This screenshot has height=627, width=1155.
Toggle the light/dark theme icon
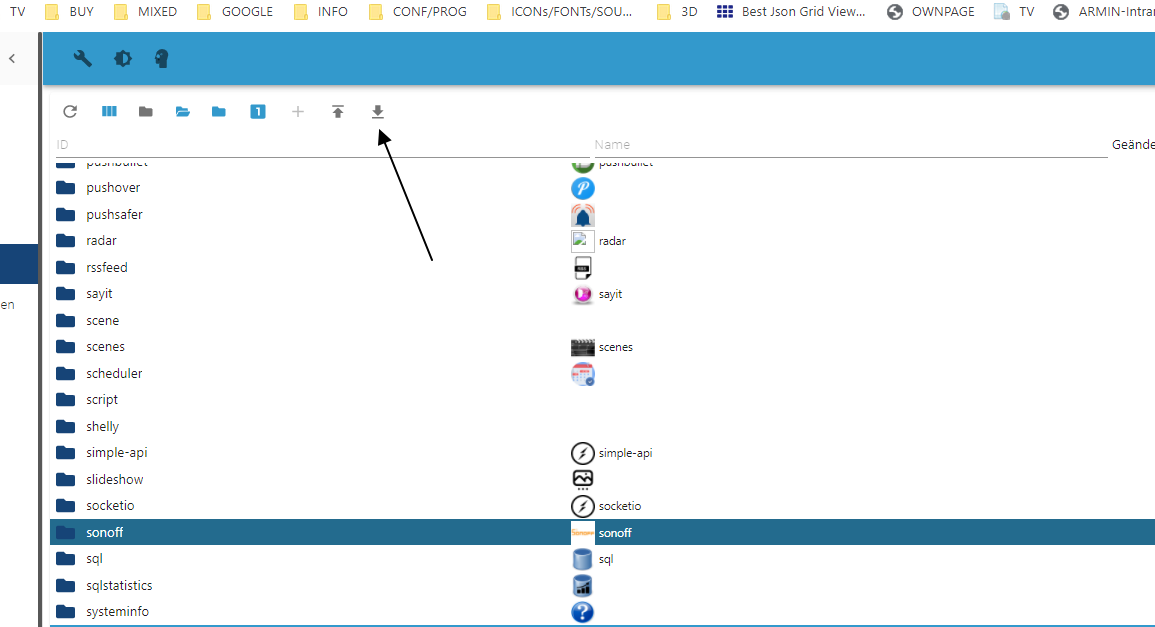coord(123,59)
